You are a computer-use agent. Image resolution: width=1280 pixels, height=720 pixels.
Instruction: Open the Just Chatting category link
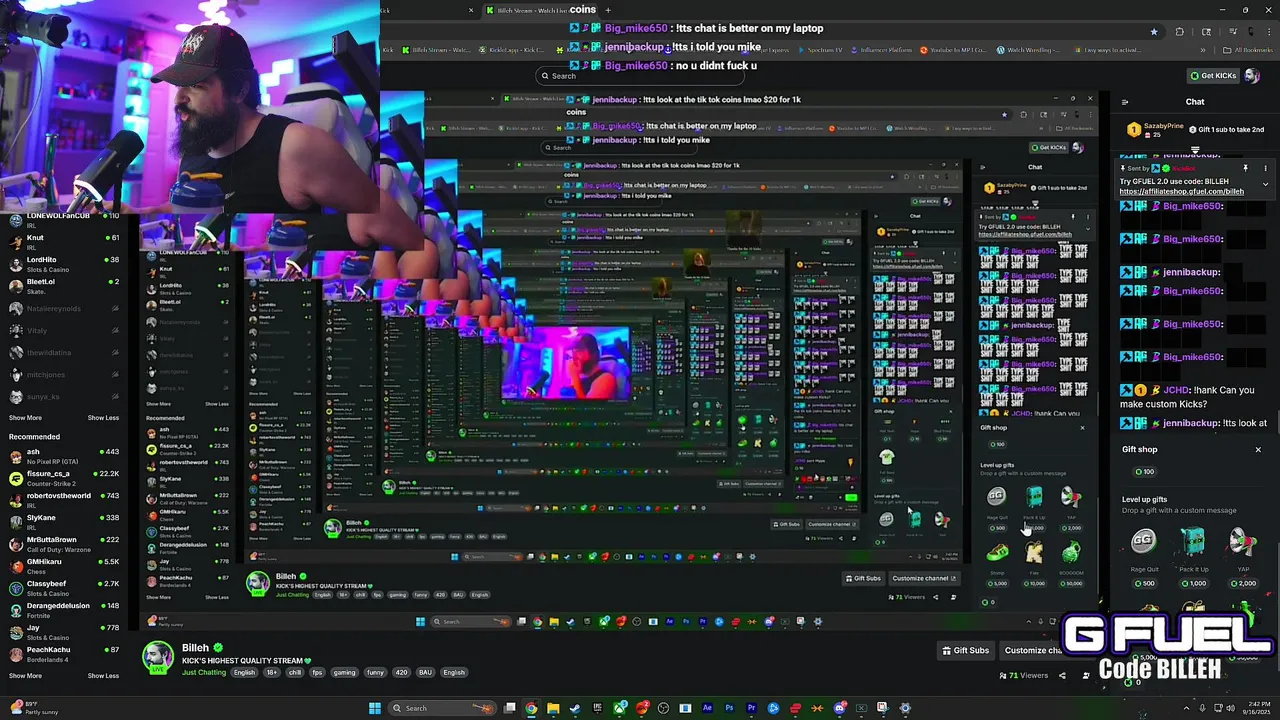[x=204, y=672]
